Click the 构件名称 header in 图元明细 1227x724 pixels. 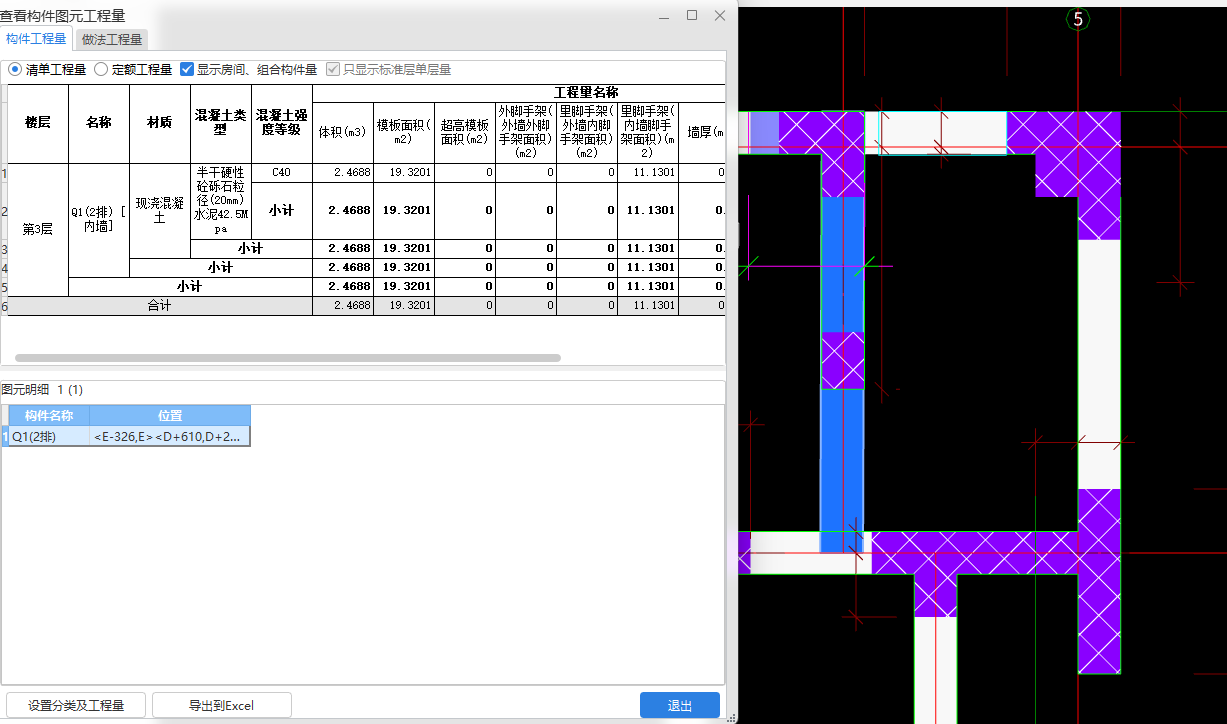49,415
